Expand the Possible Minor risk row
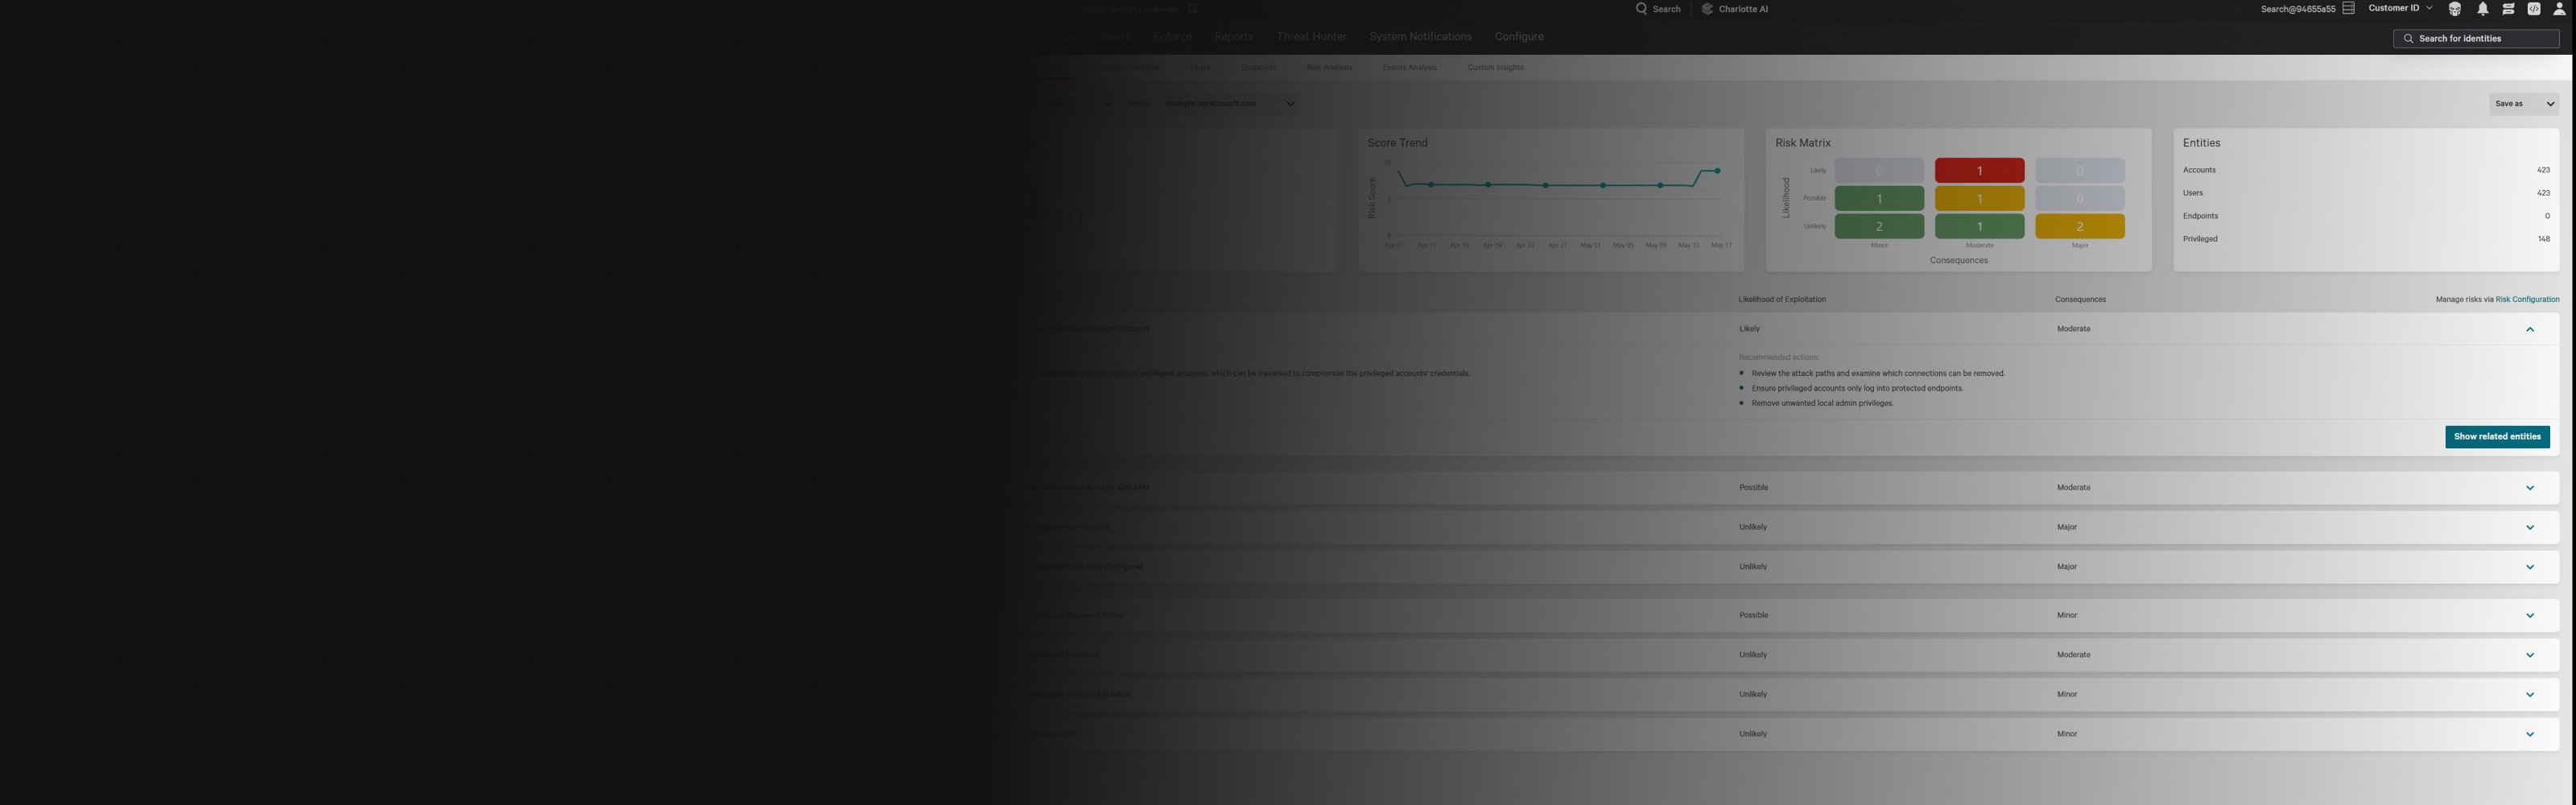The height and width of the screenshot is (805, 2576). pos(2529,616)
